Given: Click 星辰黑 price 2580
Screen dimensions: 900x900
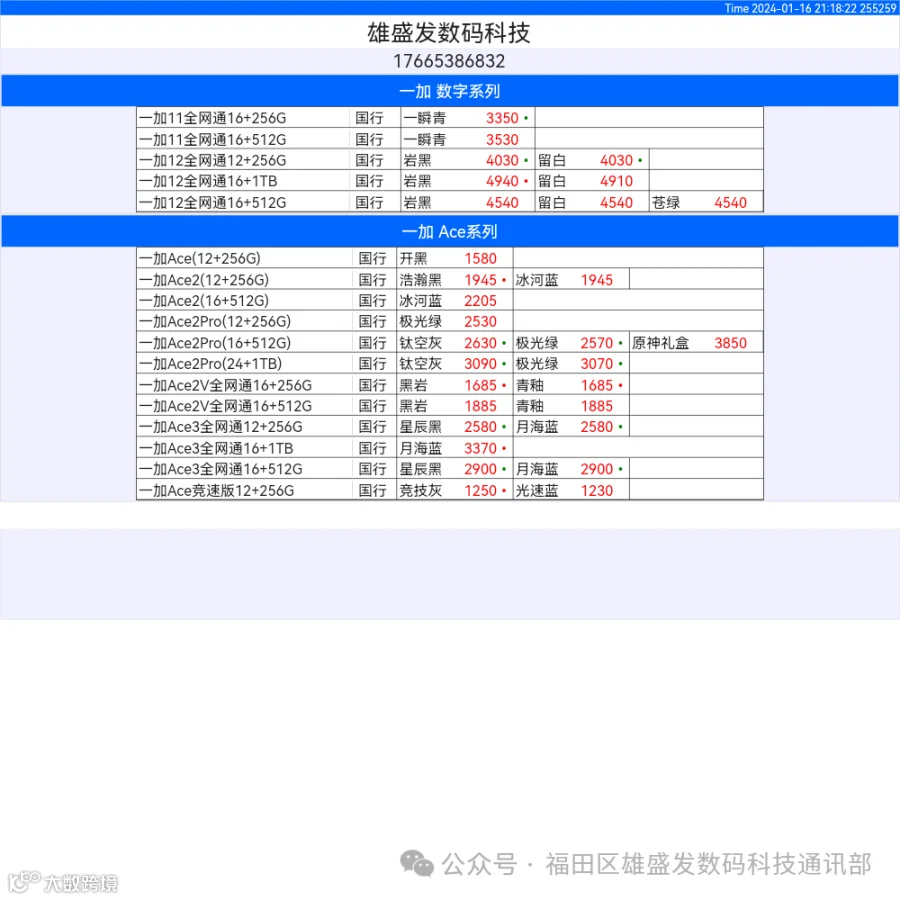Looking at the screenshot, I should coord(480,427).
